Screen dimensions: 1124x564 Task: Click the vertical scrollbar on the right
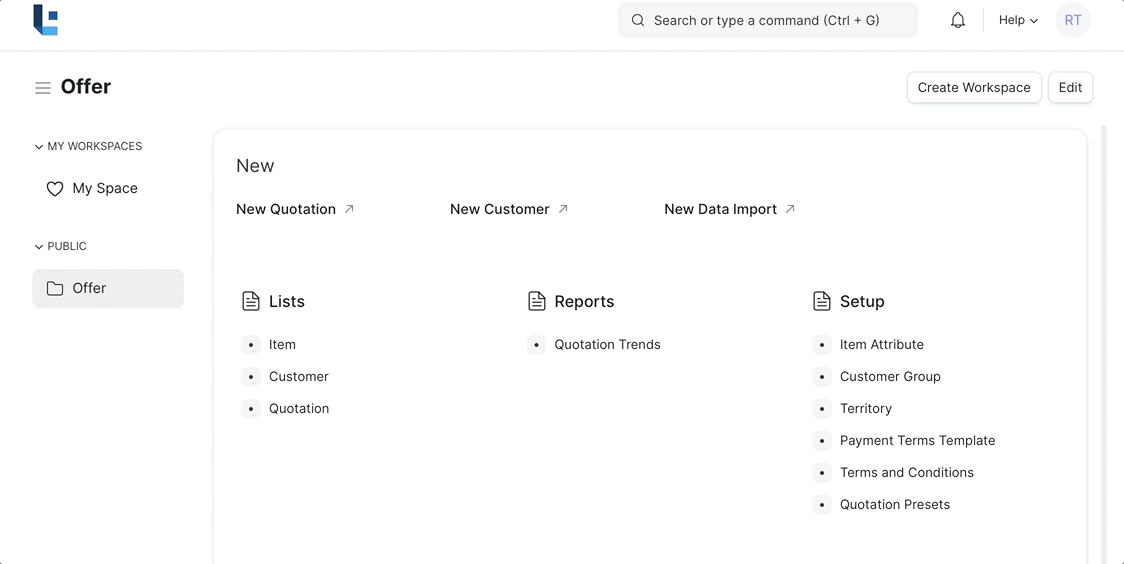[1104, 340]
